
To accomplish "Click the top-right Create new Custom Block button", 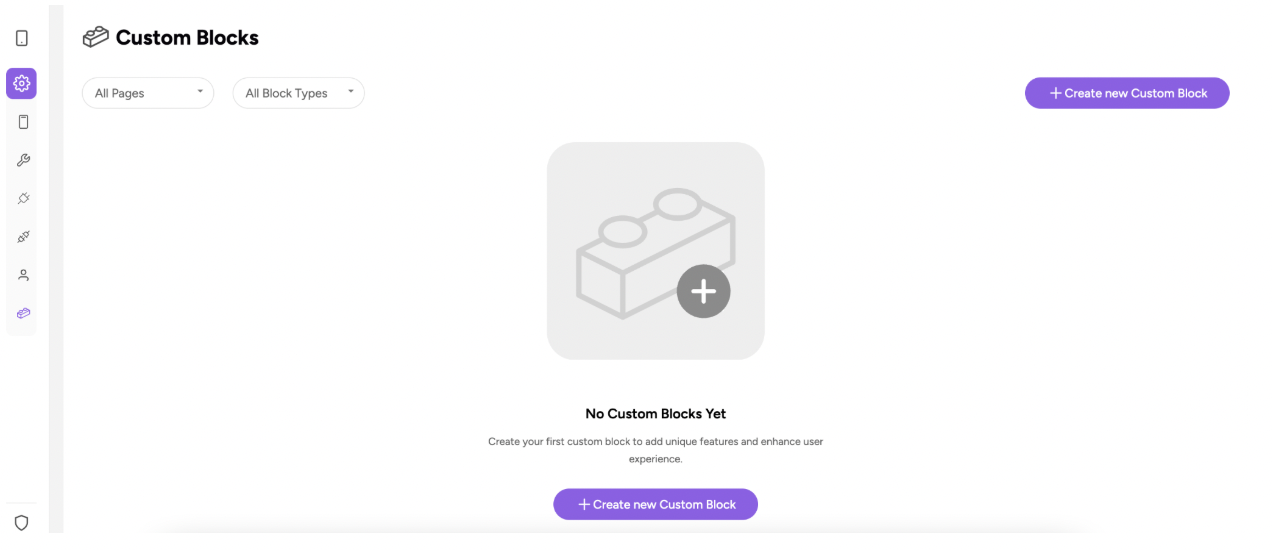I will pyautogui.click(x=1127, y=93).
